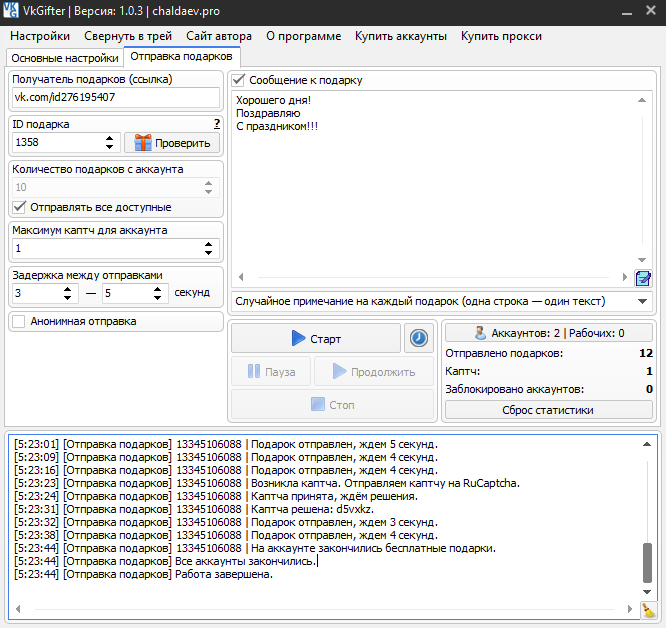
Task: Click the broom icon to clear log
Action: (x=648, y=610)
